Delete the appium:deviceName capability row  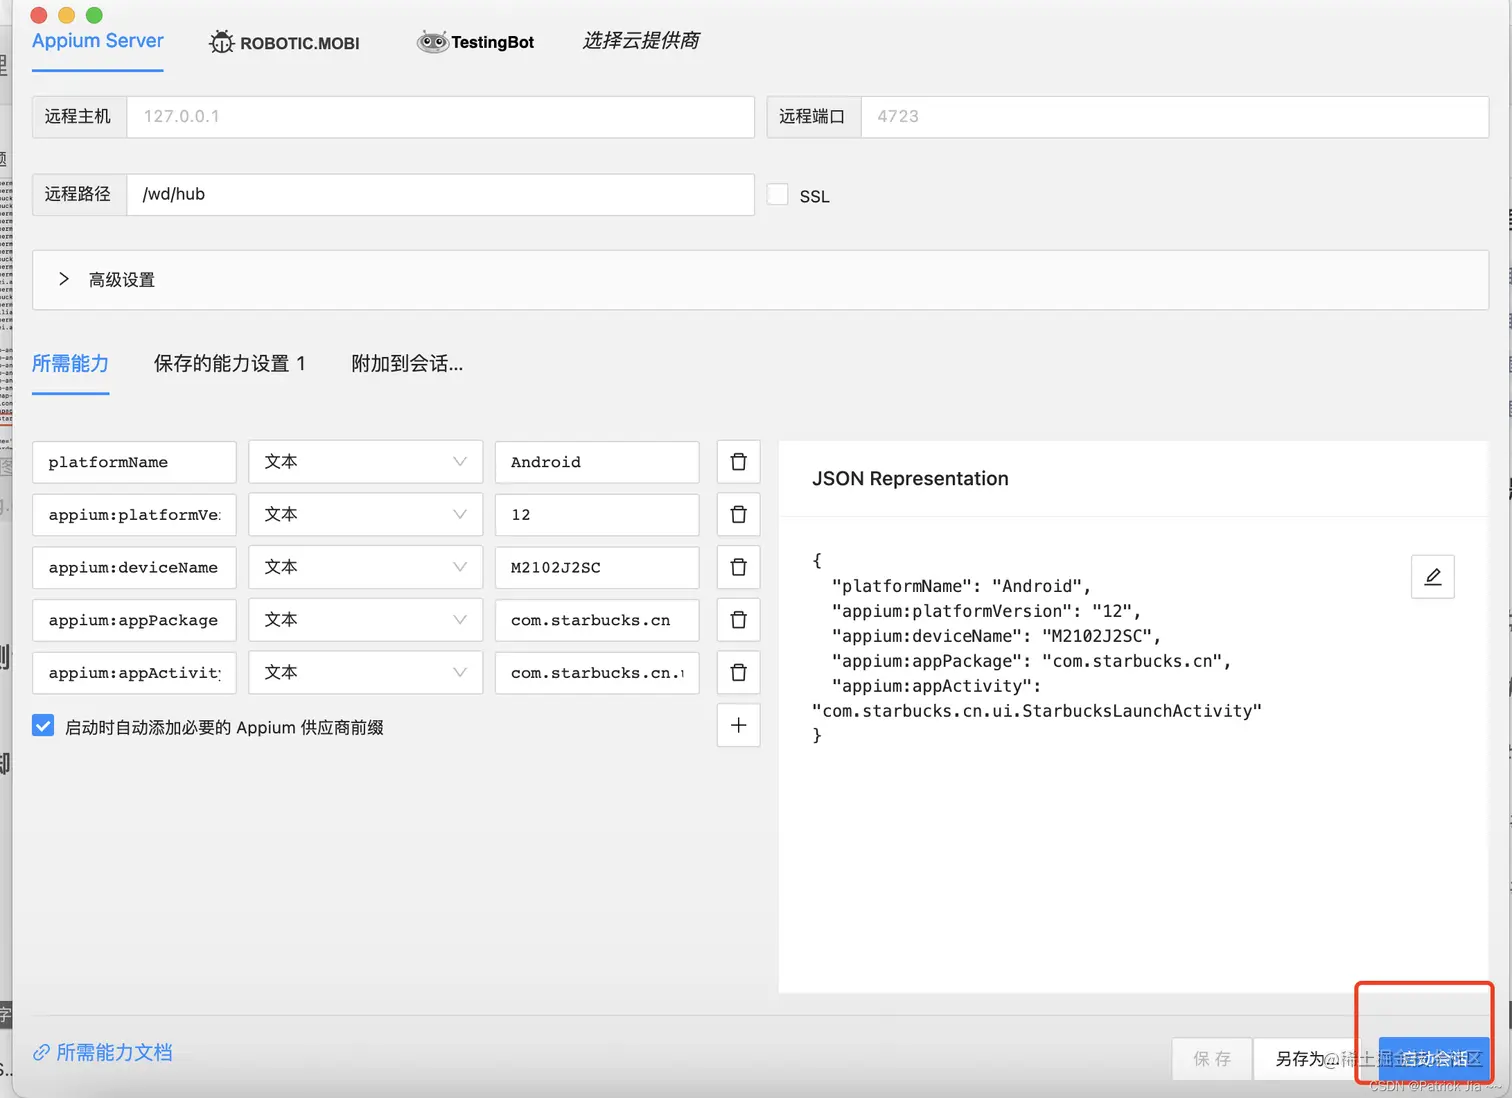[738, 567]
